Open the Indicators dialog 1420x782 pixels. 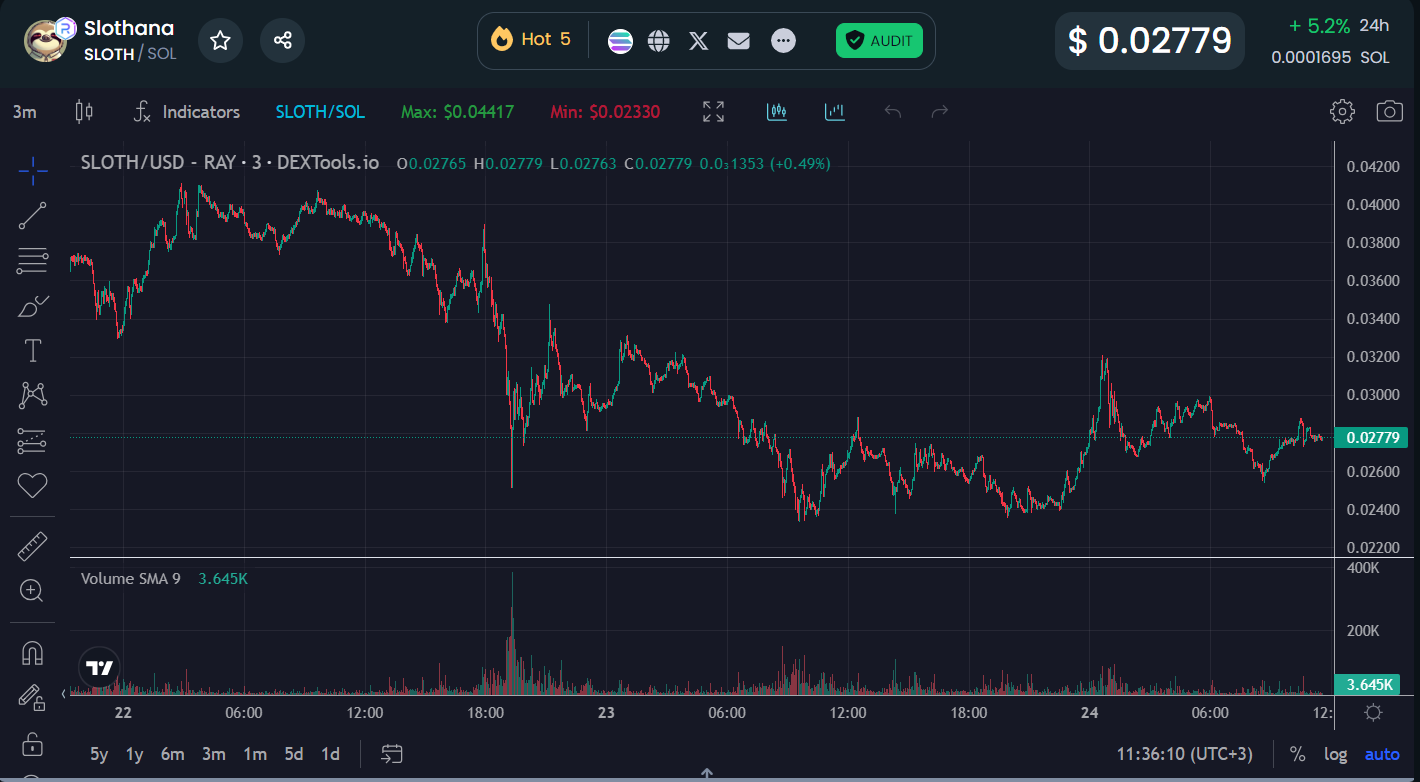point(187,112)
